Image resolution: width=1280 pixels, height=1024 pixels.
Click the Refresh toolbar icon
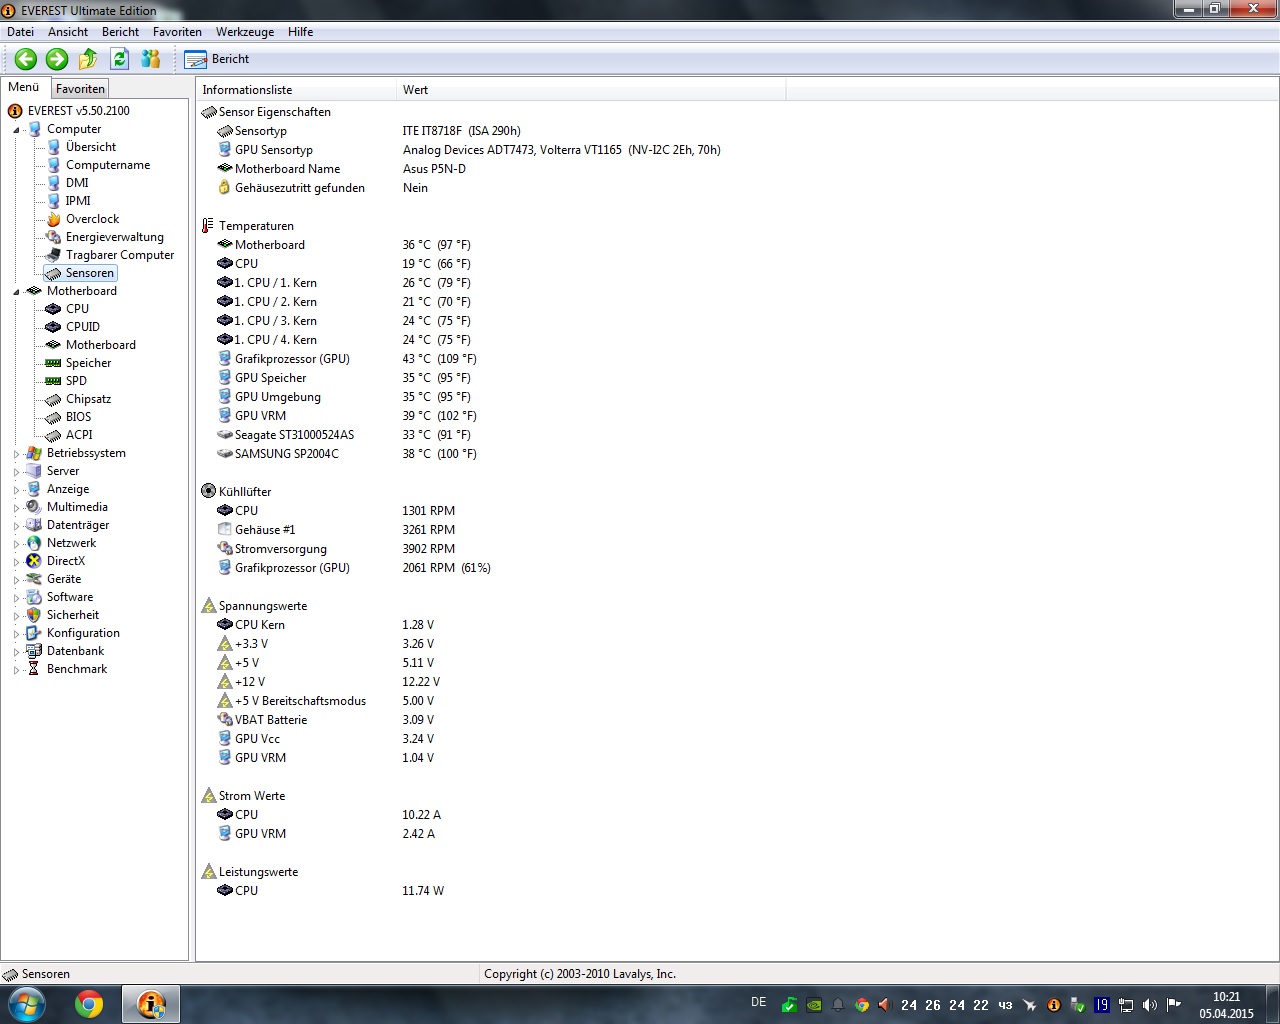point(119,59)
